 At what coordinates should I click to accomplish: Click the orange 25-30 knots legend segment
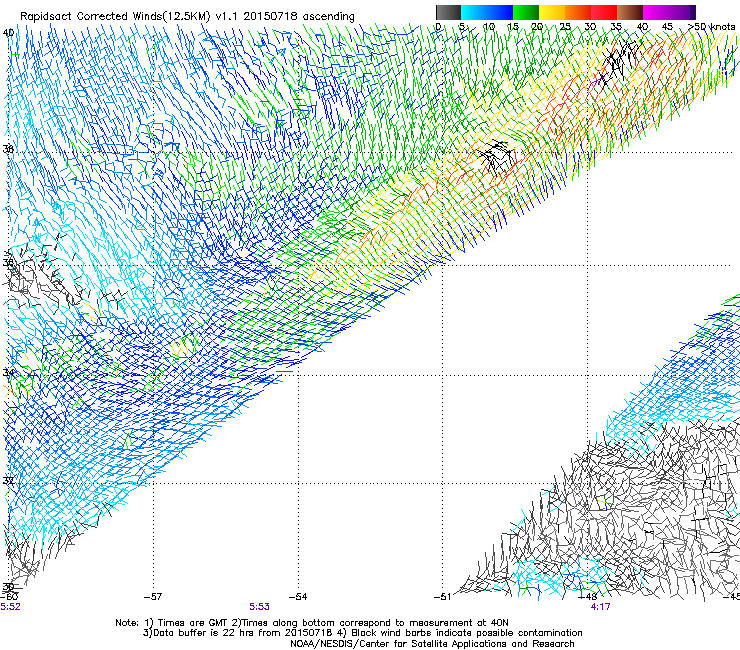click(578, 12)
